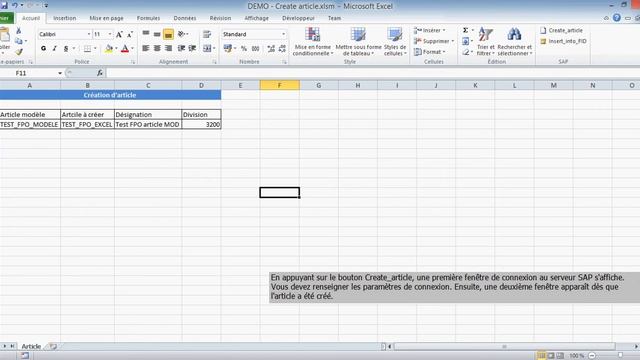Open Mettre sous forme de tableau menu
Image resolution: width=640 pixels, height=360 pixels.
(x=358, y=41)
